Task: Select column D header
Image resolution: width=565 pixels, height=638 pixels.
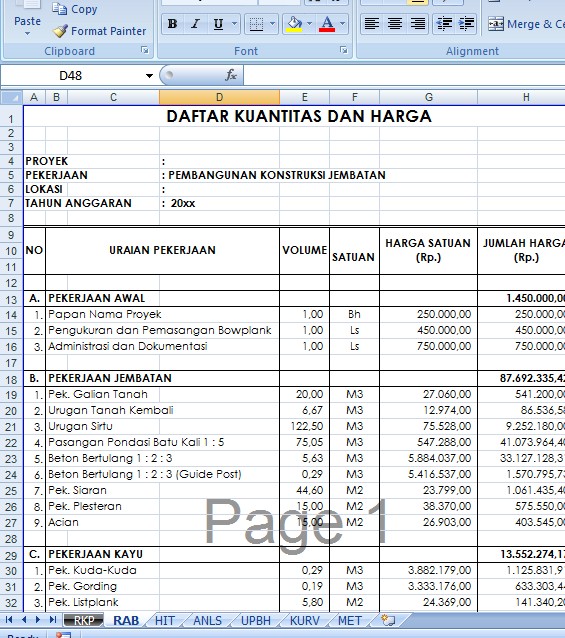Action: coord(219,98)
